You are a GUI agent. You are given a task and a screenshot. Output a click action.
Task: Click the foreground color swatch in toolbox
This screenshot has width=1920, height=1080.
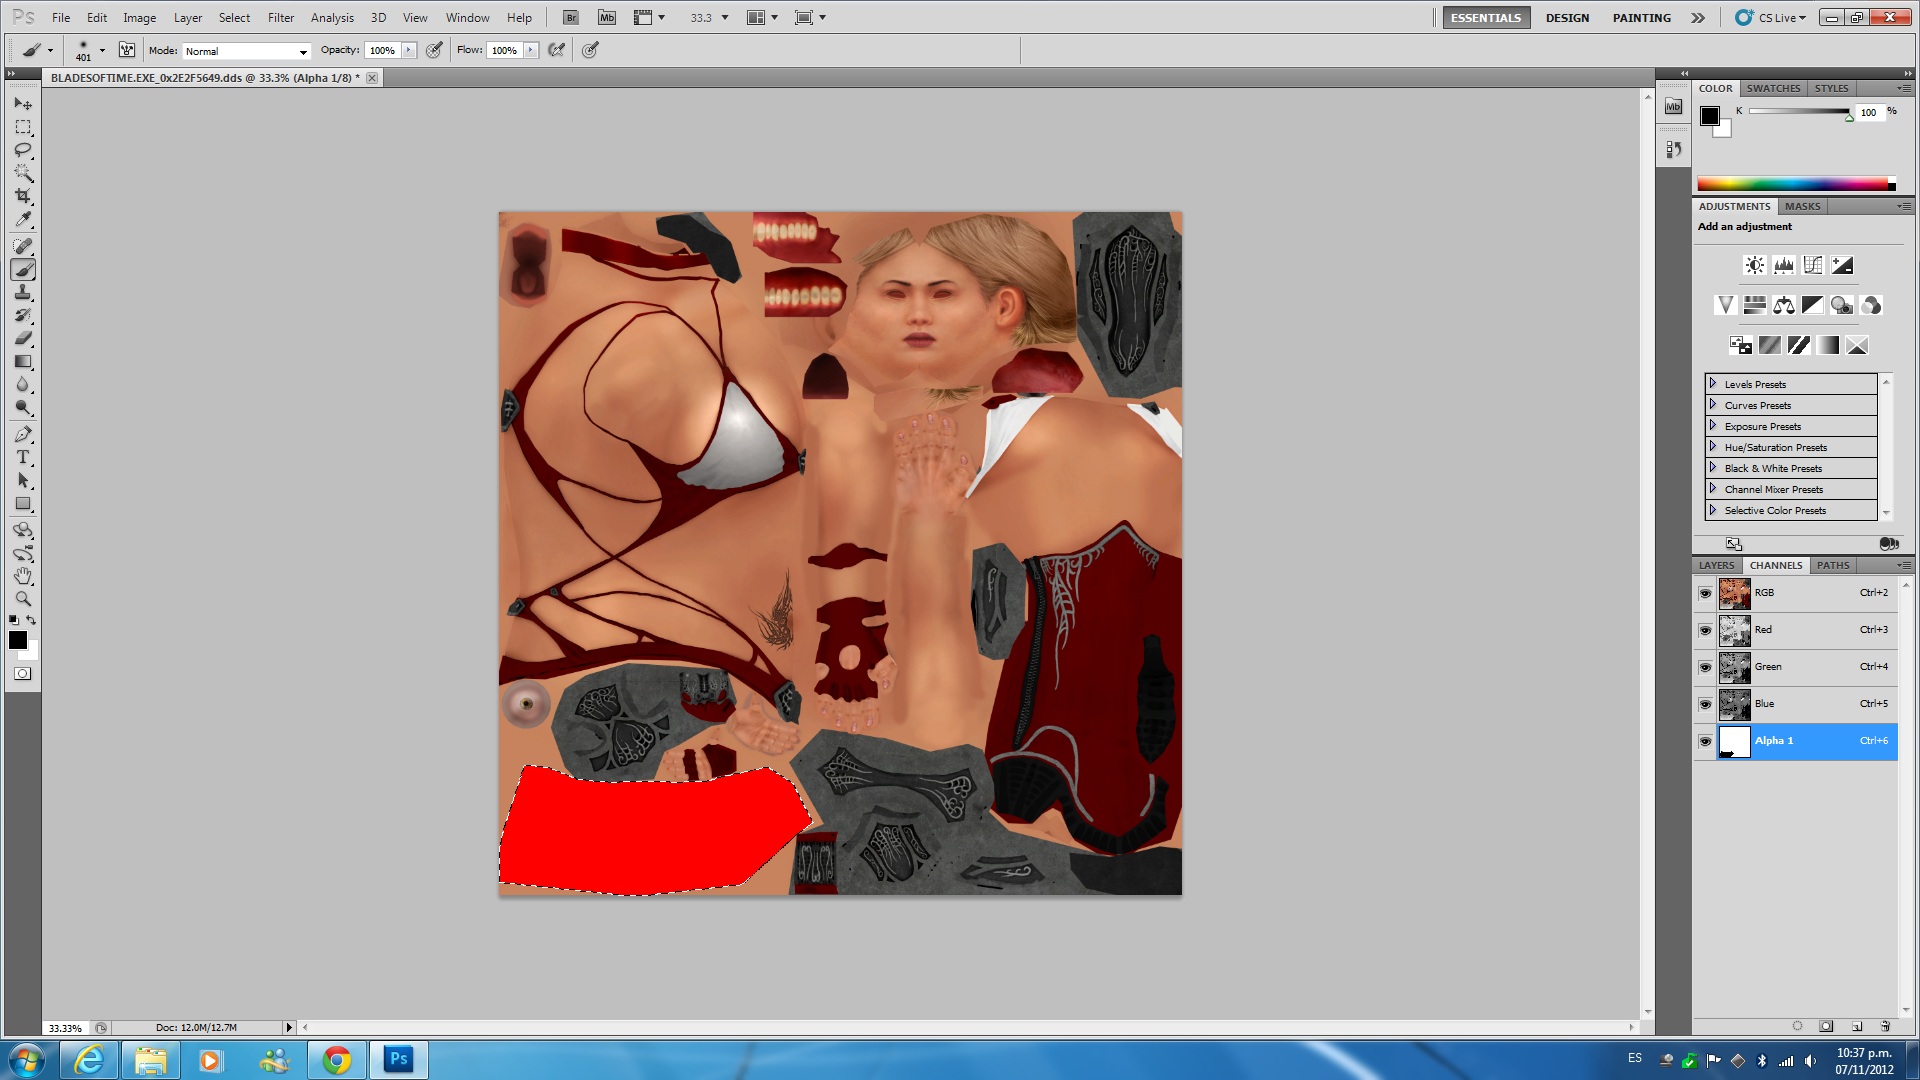(x=17, y=640)
